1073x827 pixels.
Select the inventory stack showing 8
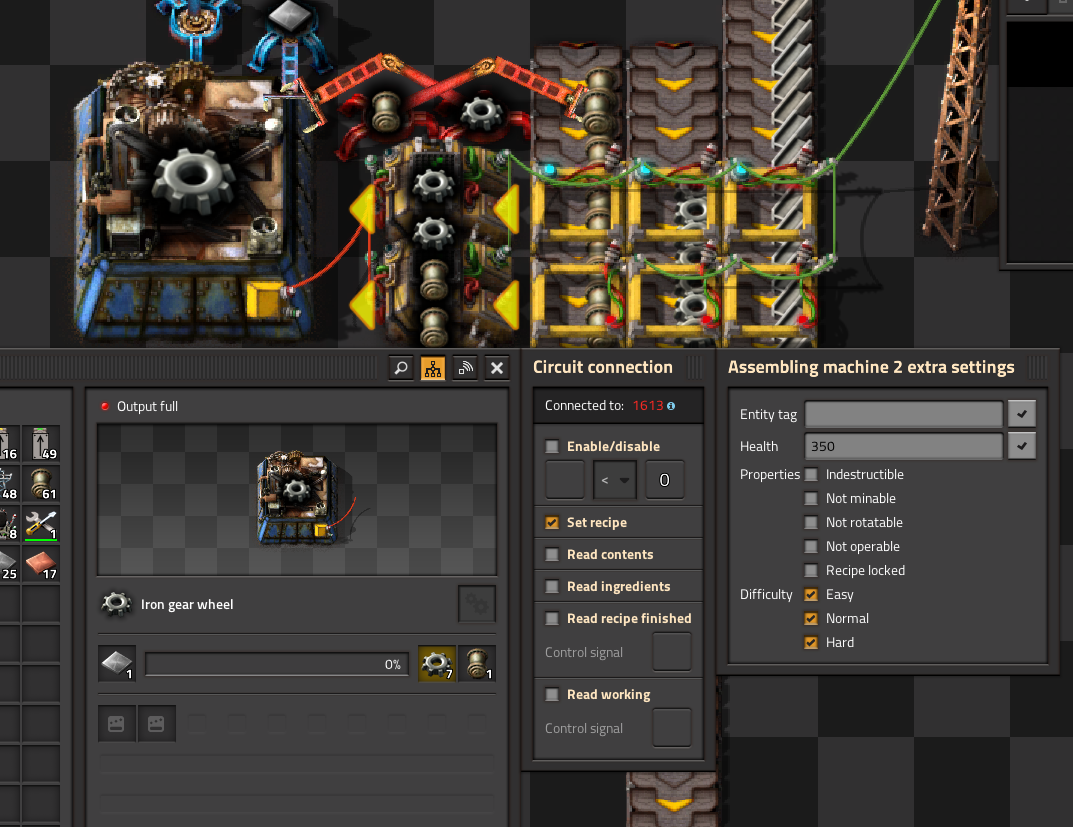pyautogui.click(x=9, y=524)
